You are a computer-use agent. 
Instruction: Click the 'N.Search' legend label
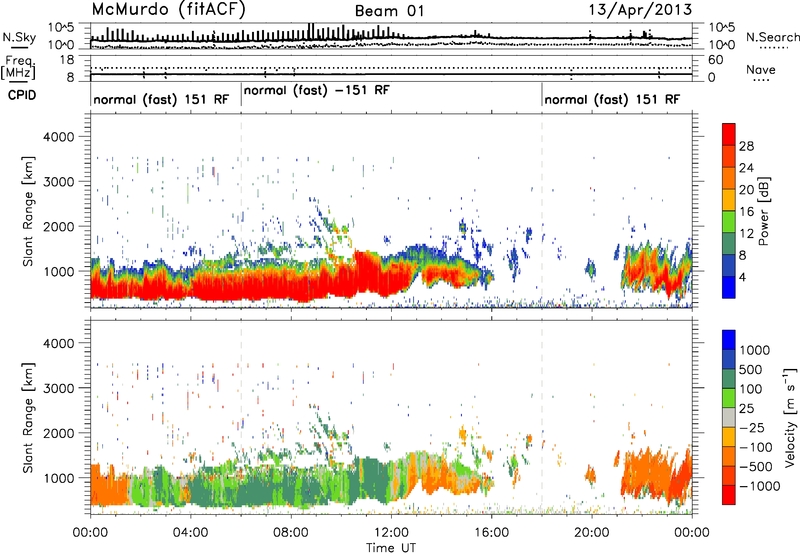pyautogui.click(x=772, y=37)
